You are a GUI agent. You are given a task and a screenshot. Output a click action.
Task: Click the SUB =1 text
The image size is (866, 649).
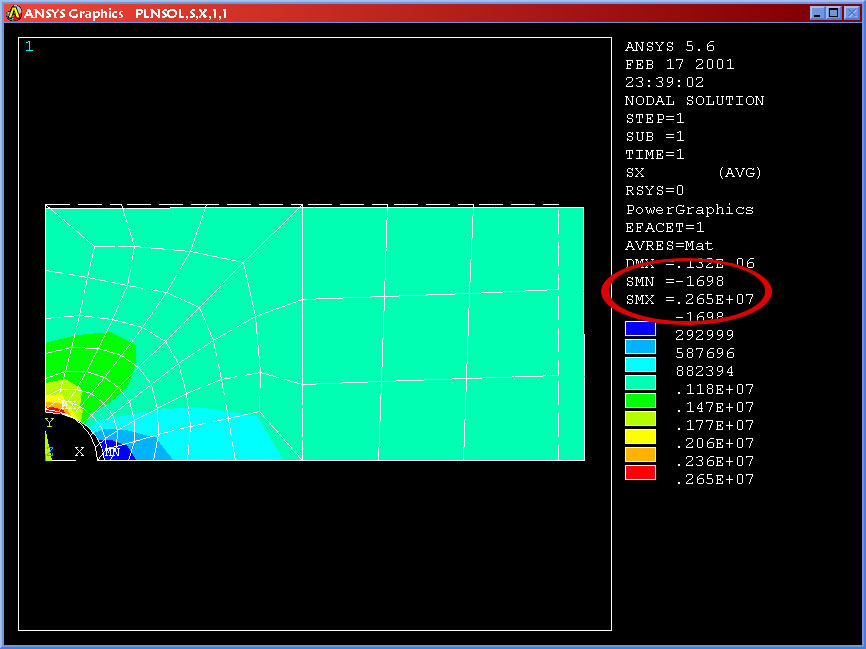click(x=655, y=136)
